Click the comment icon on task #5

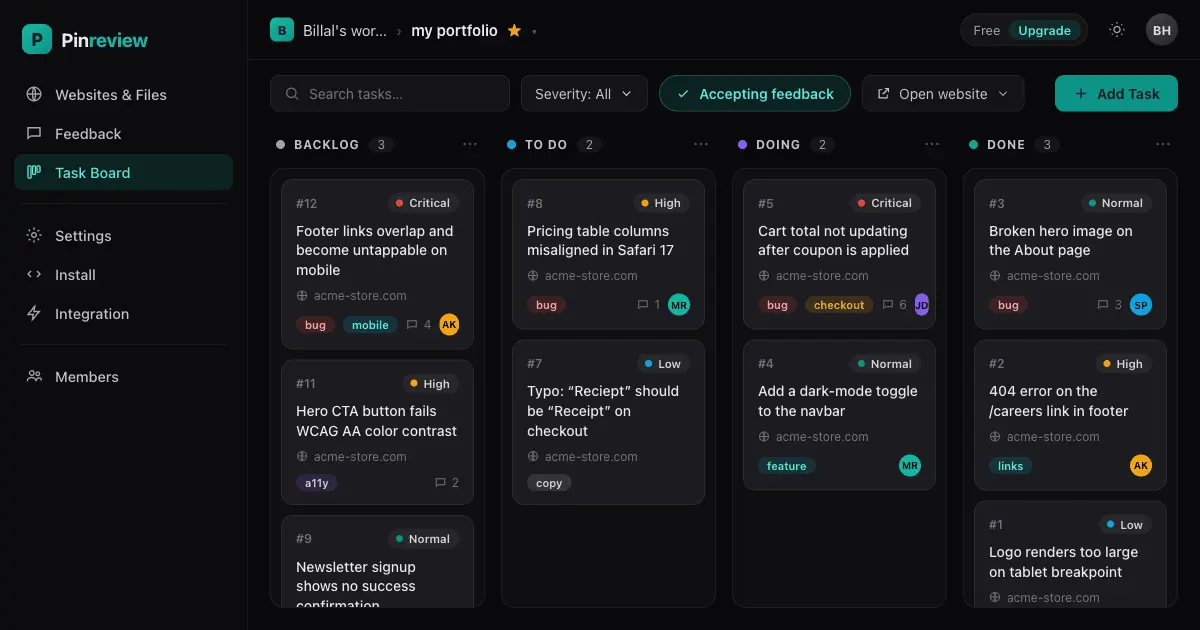pyautogui.click(x=888, y=305)
